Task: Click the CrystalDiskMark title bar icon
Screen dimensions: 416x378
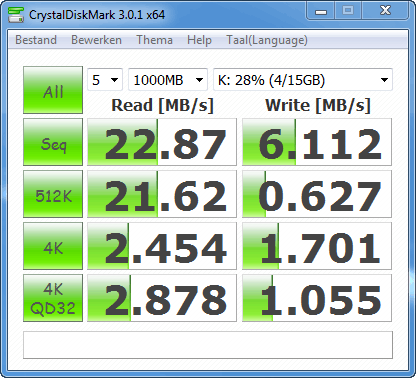Action: (16, 14)
